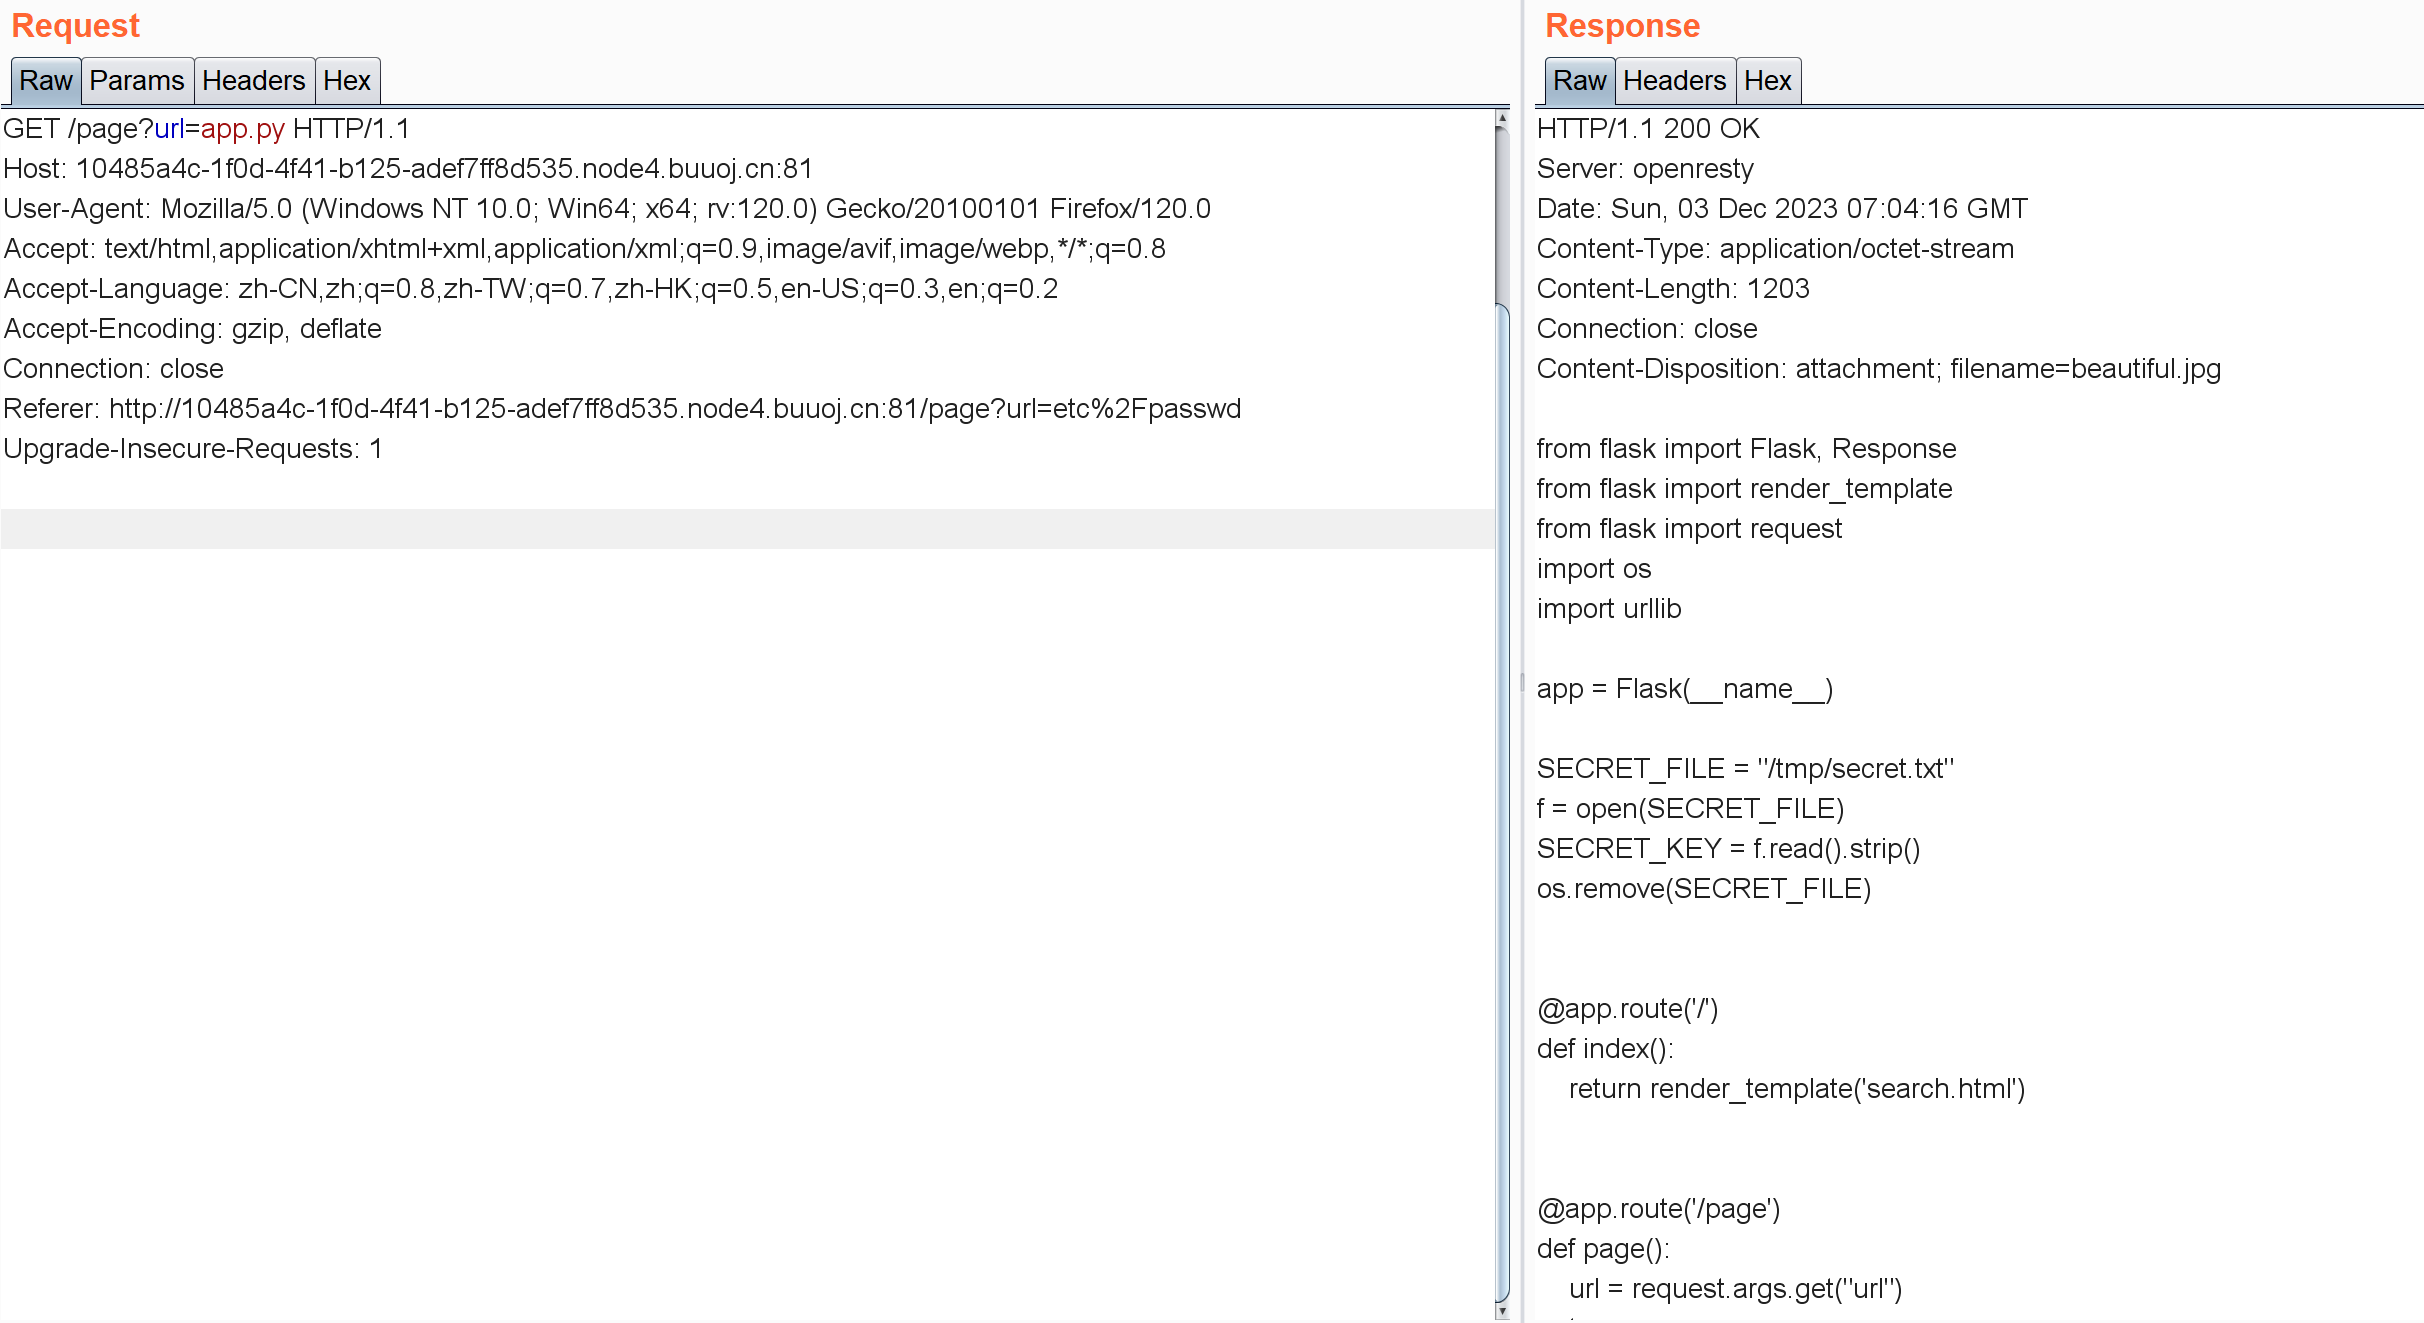Screen dimensions: 2424x1323
Task: Click the 'GET /page?url=app.py HTTP/1.1' request line
Action: tap(207, 129)
